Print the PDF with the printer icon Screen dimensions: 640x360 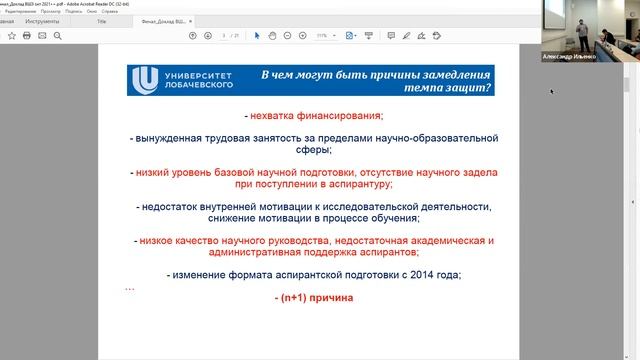click(27, 36)
